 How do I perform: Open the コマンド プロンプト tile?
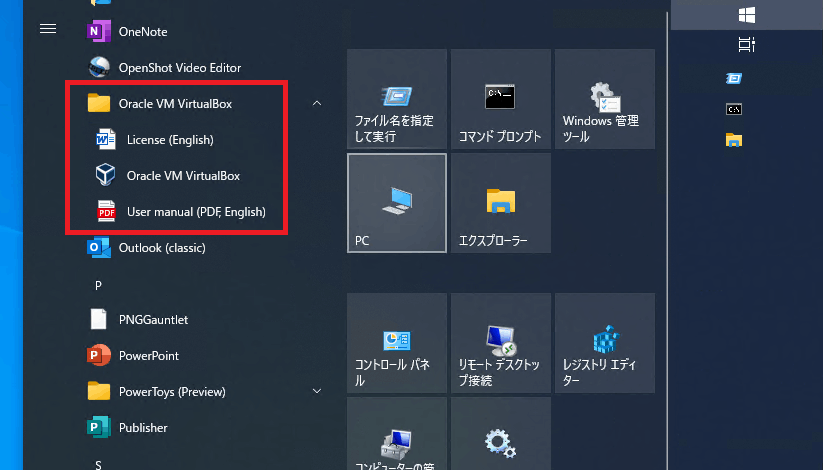click(501, 99)
